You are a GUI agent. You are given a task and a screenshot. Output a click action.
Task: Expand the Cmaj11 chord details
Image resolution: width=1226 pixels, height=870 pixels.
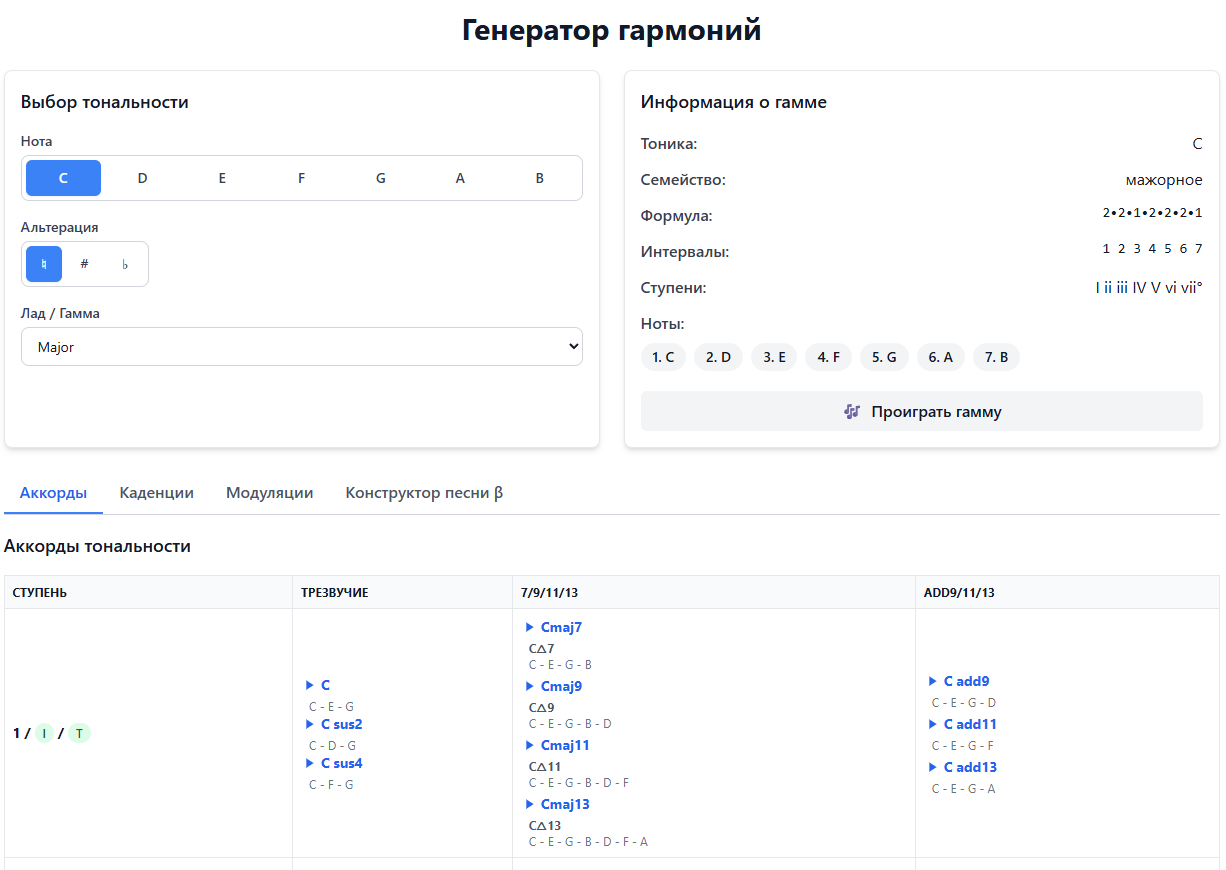pyautogui.click(x=565, y=746)
